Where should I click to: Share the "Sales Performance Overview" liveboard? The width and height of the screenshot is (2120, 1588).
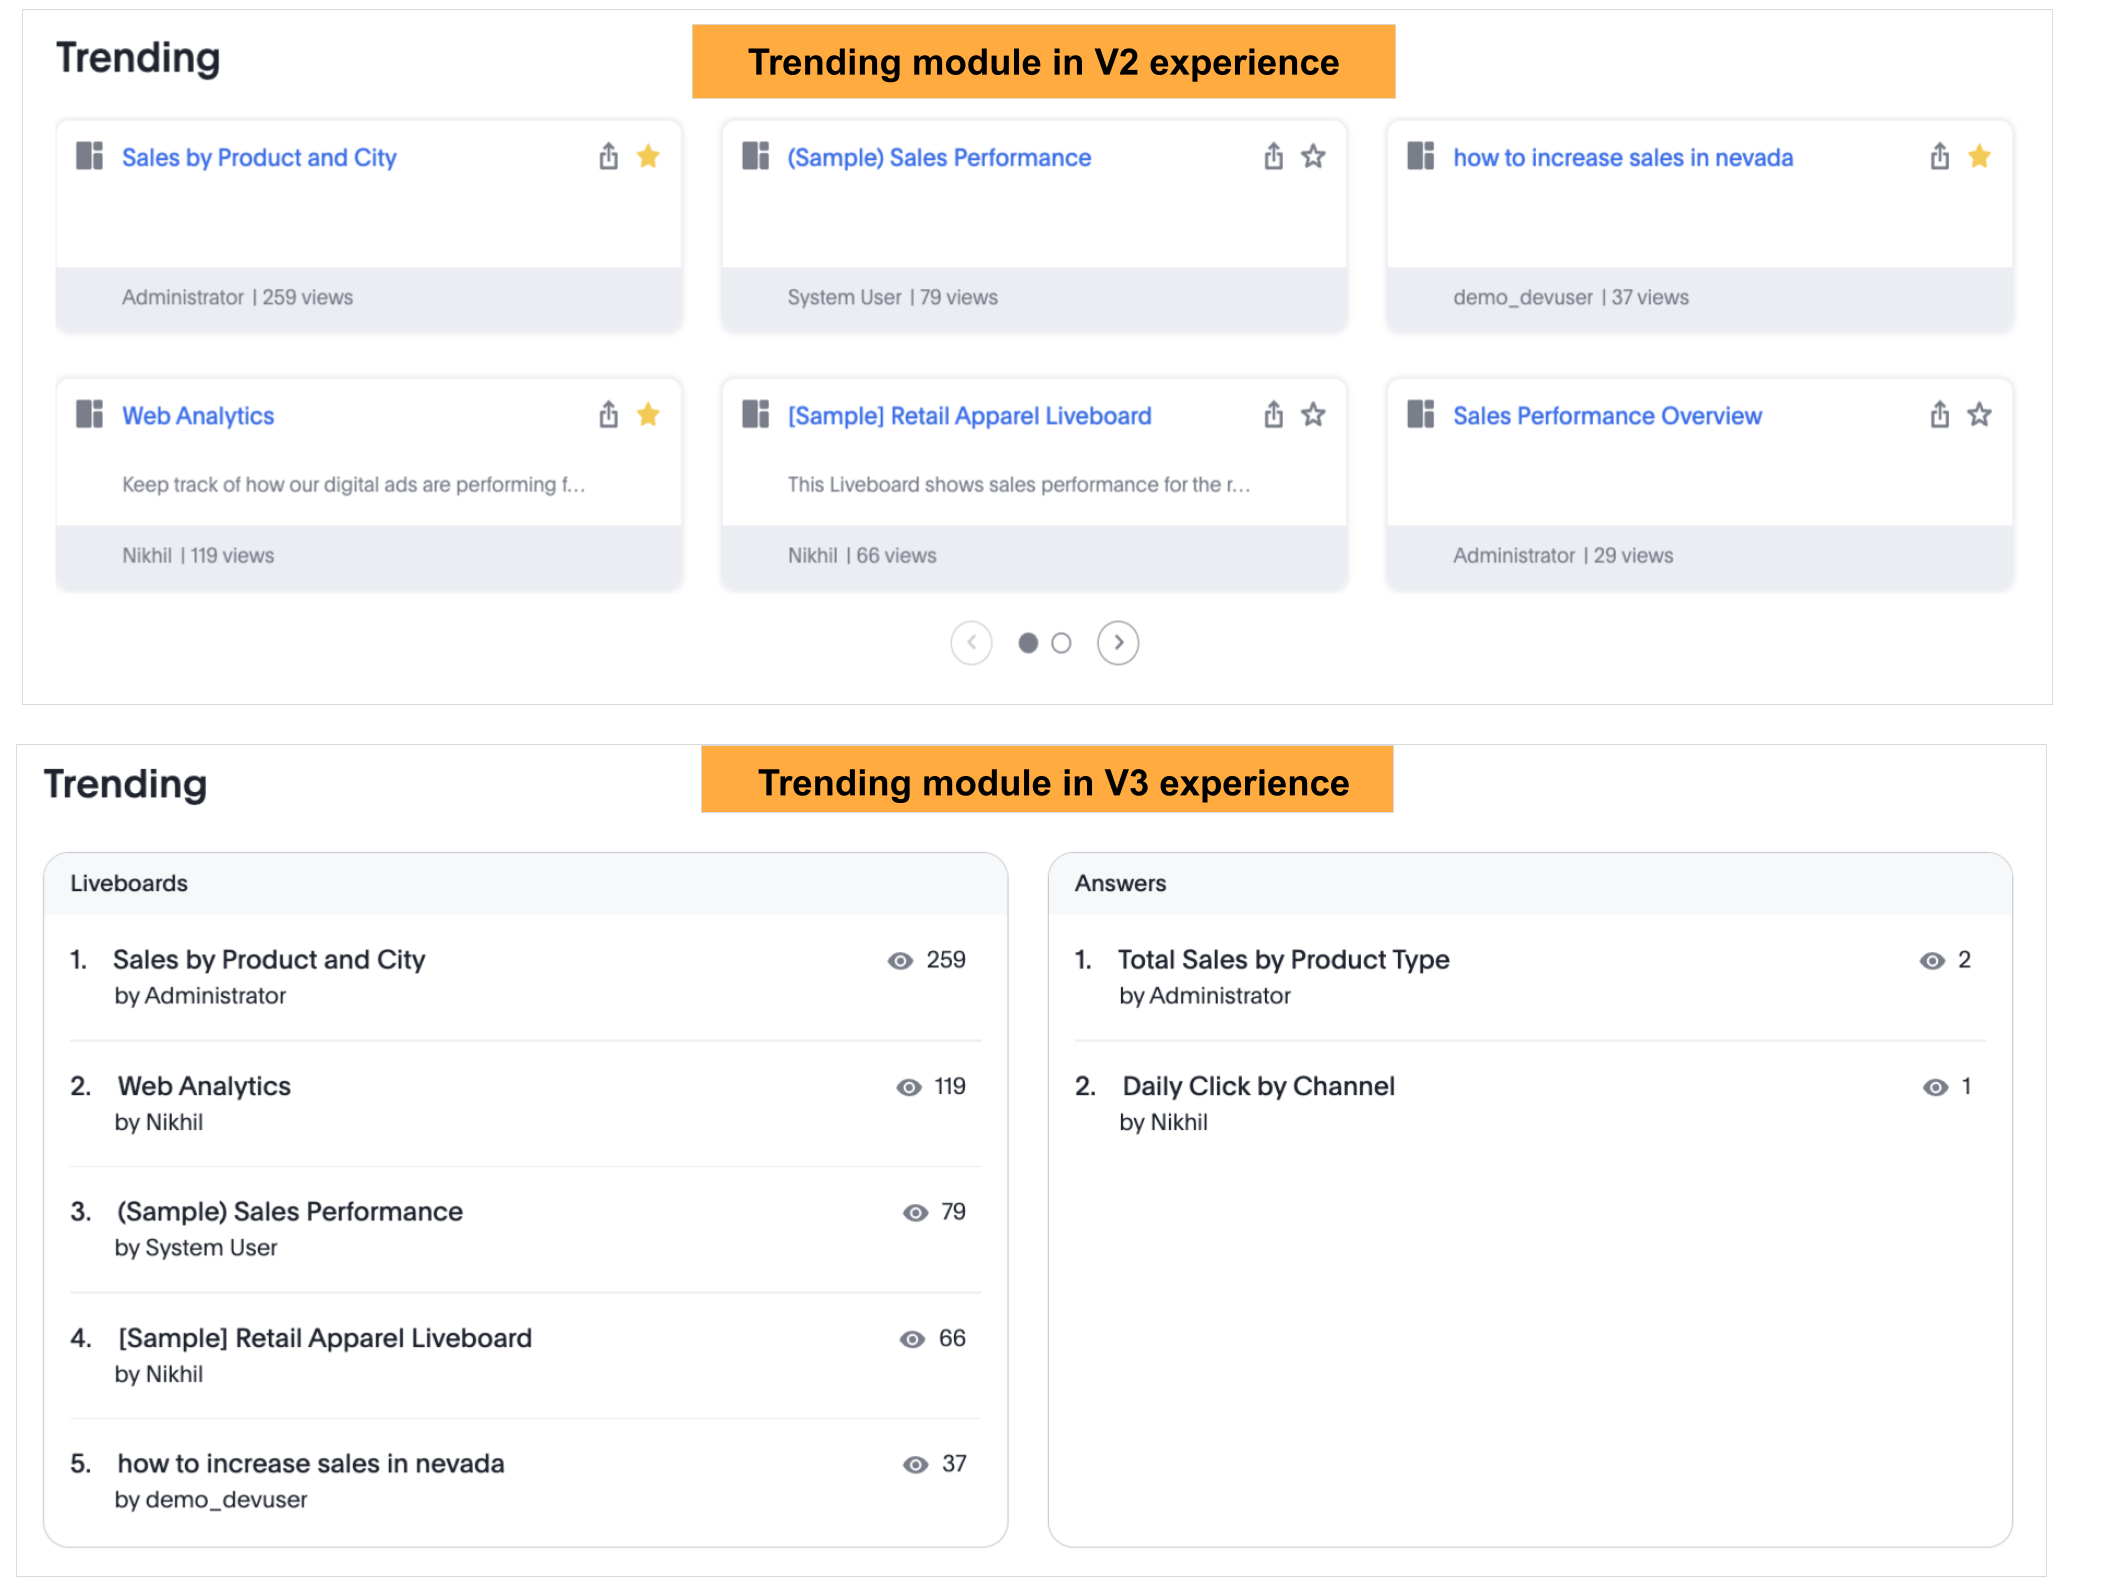[1940, 414]
